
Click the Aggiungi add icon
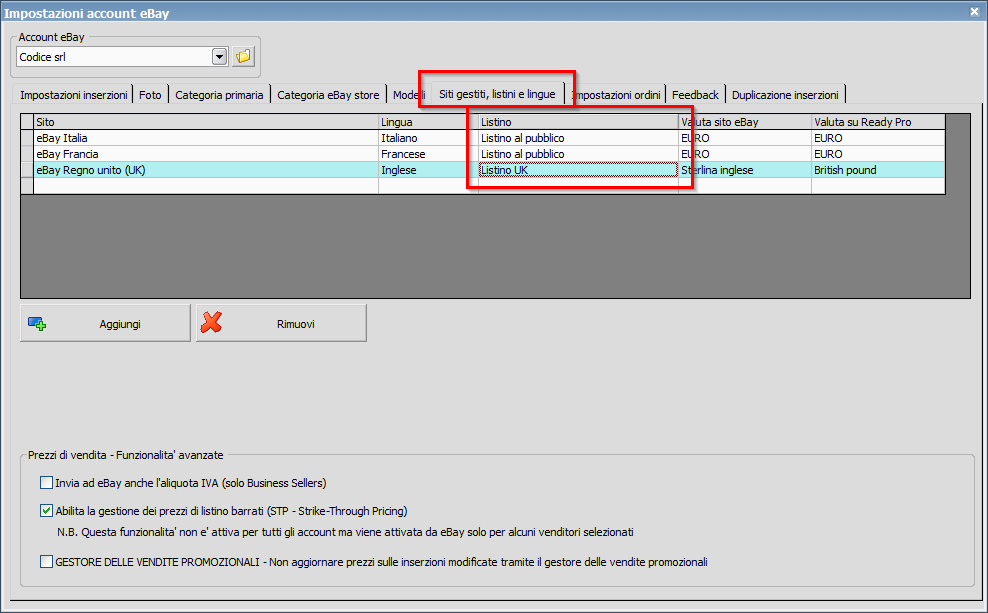(37, 324)
